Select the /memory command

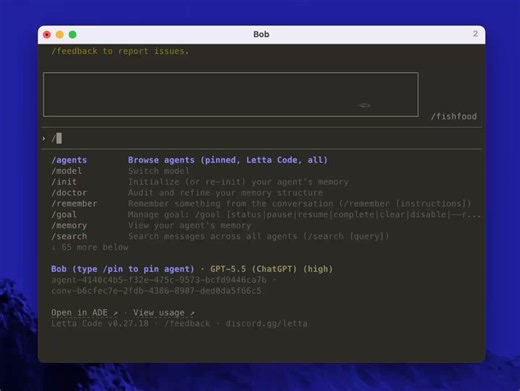point(69,225)
